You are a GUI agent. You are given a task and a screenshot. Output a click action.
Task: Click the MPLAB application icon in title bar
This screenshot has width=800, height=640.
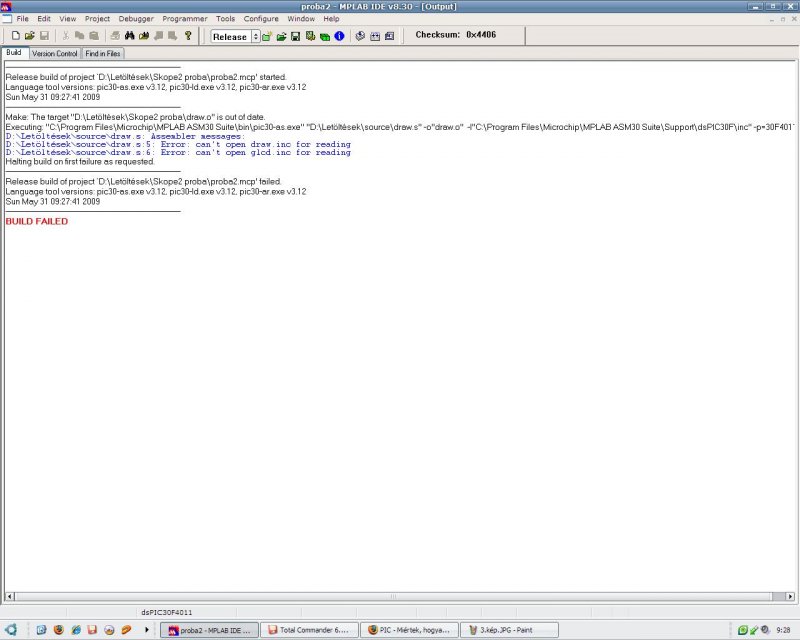tap(6, 7)
